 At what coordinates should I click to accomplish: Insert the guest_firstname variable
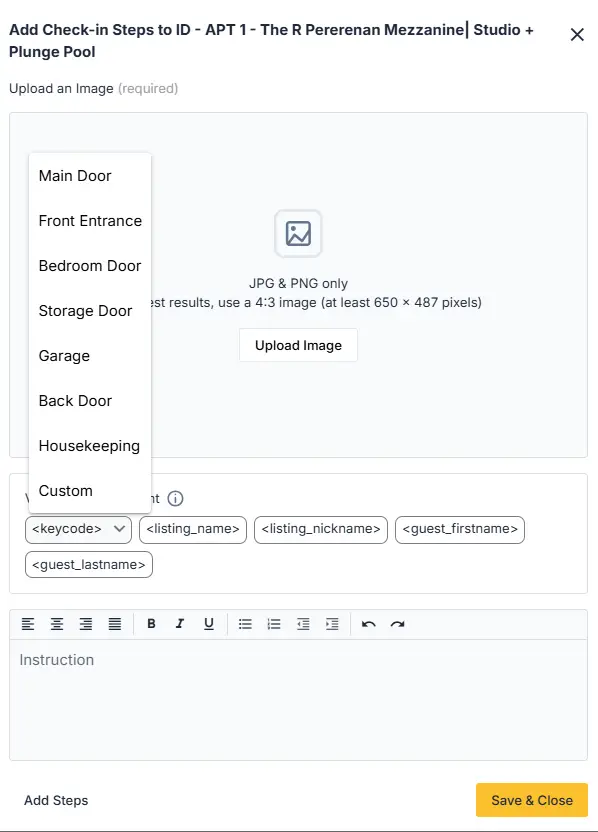(460, 530)
